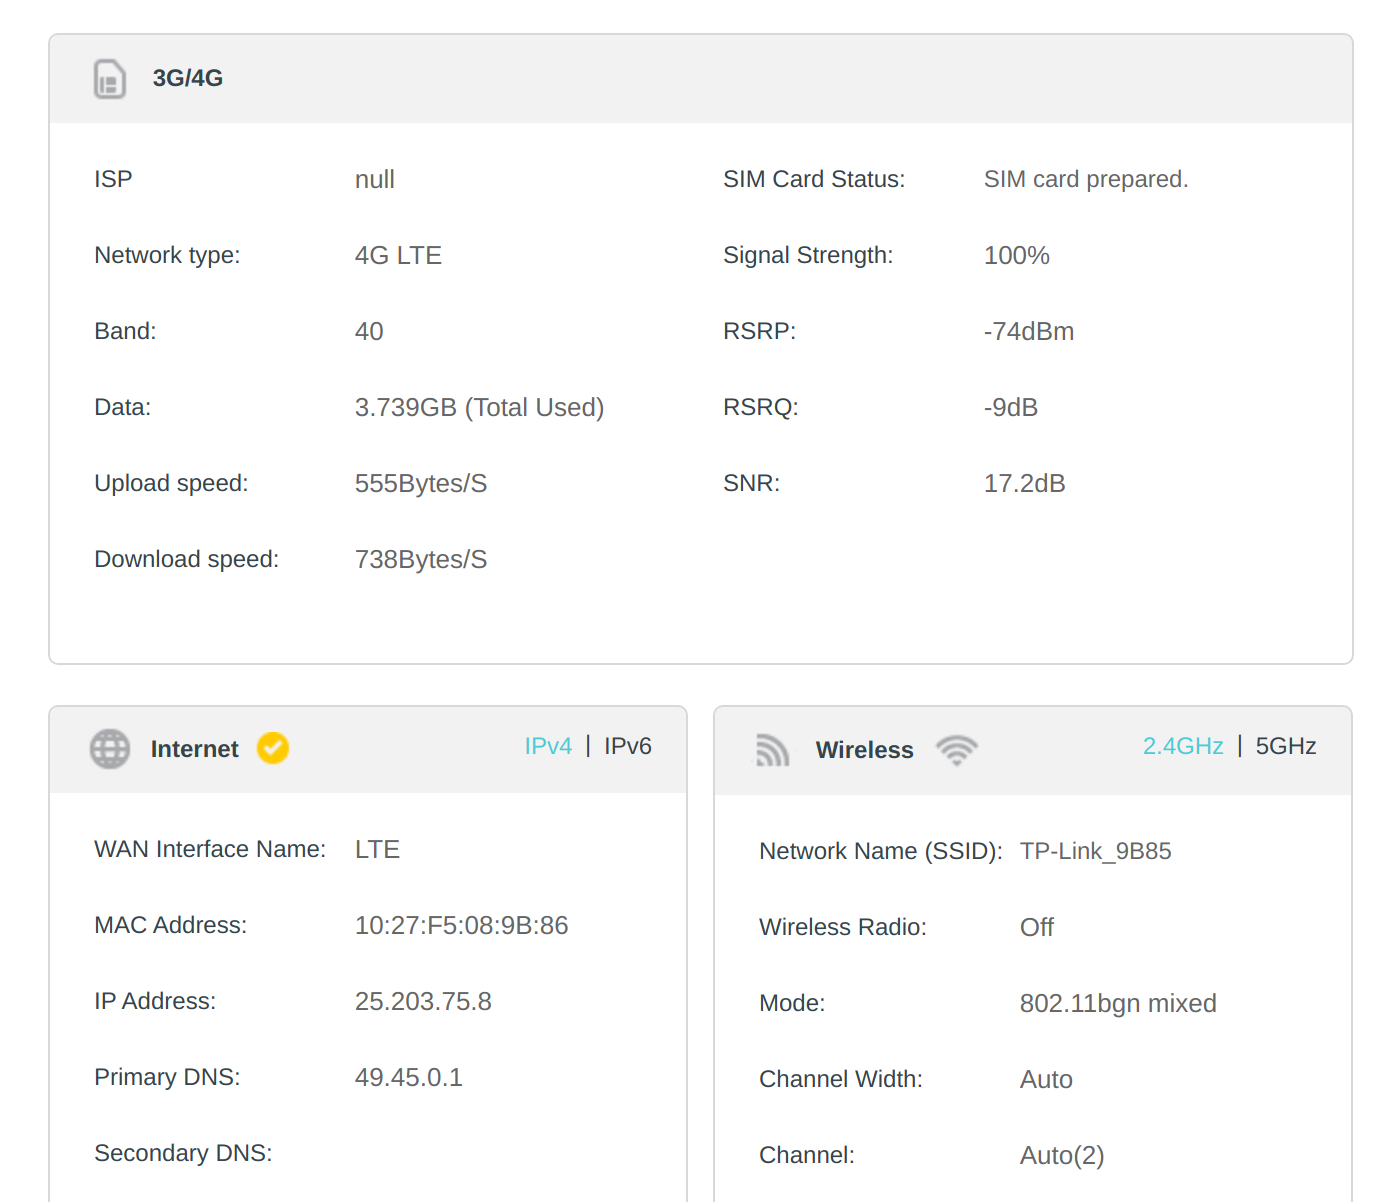
Task: Toggle the SIM Card Status entry
Action: (x=1086, y=178)
